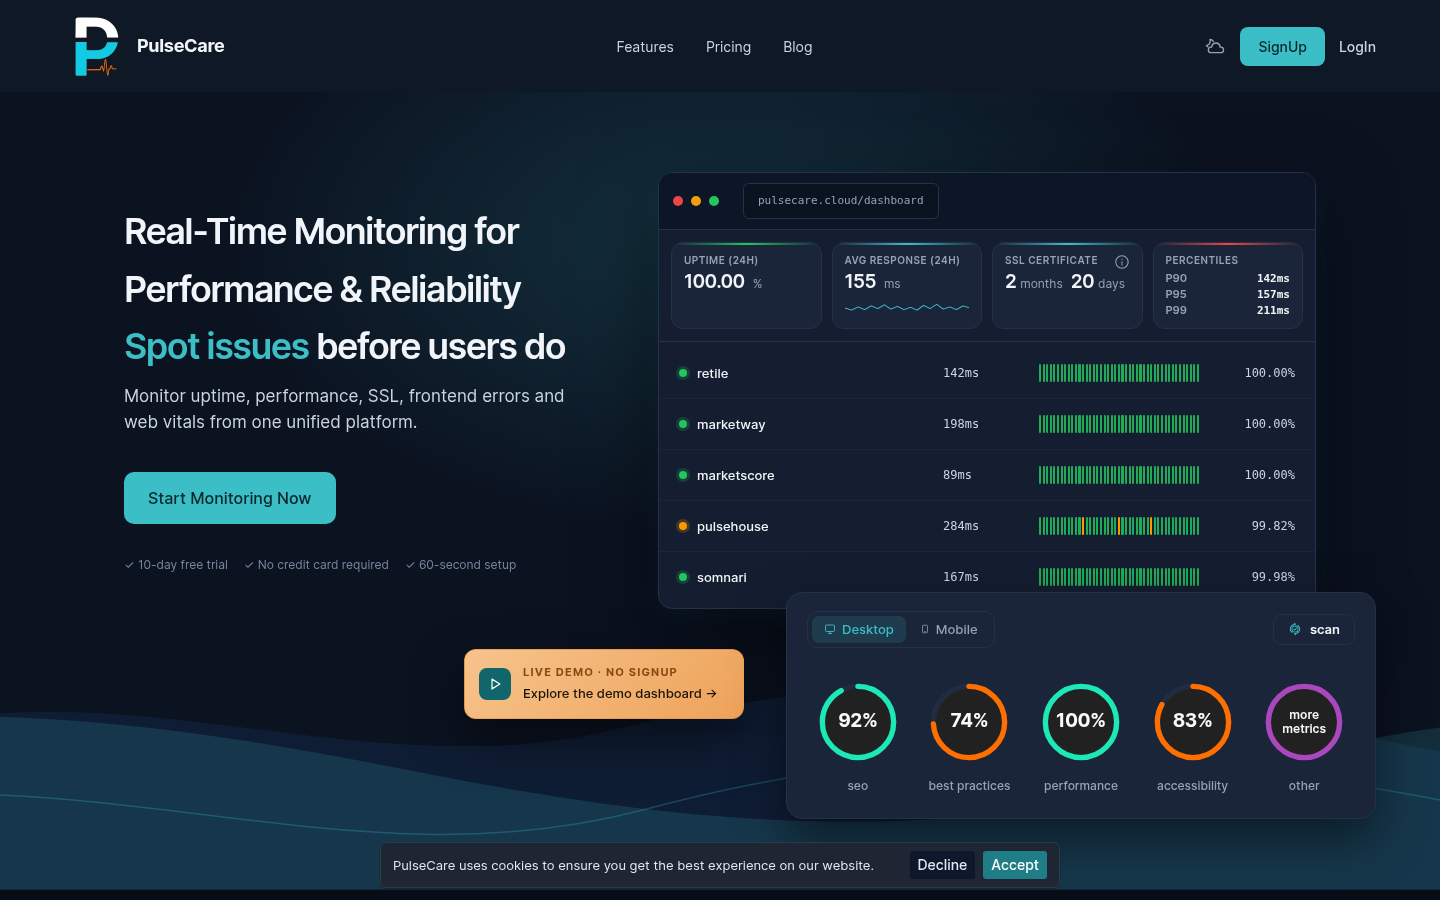The width and height of the screenshot is (1440, 900).
Task: Click the pulsehouse orange status dot
Action: coord(683,526)
